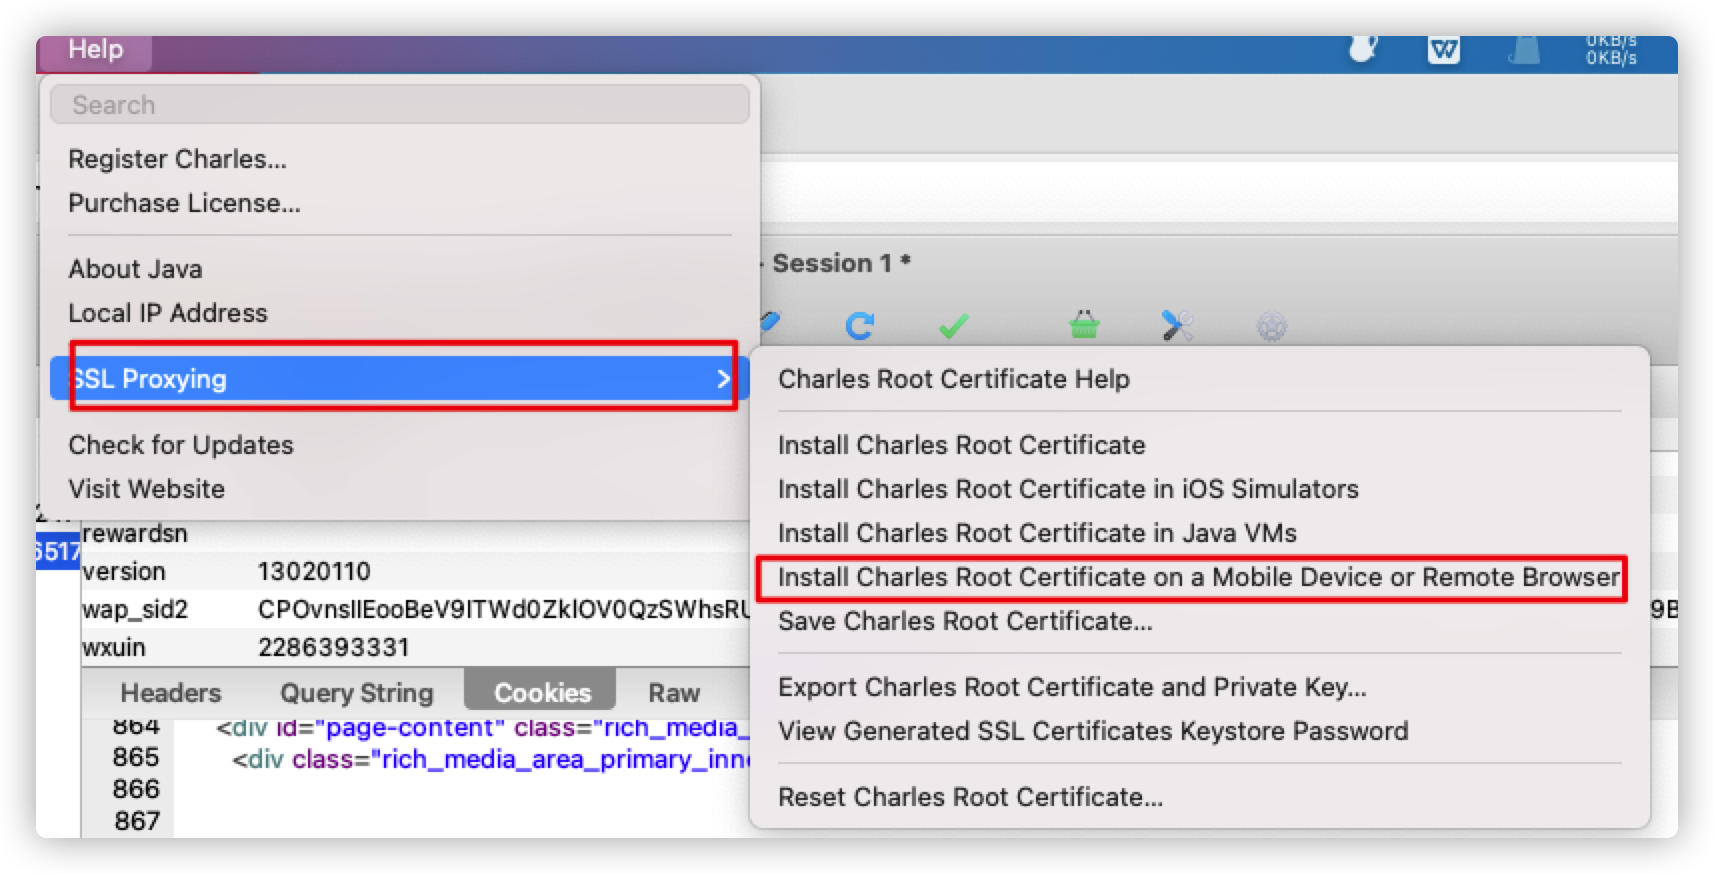Select the wap_sid2 value starting CPOvnsIIEoo
The image size is (1714, 874).
(503, 610)
